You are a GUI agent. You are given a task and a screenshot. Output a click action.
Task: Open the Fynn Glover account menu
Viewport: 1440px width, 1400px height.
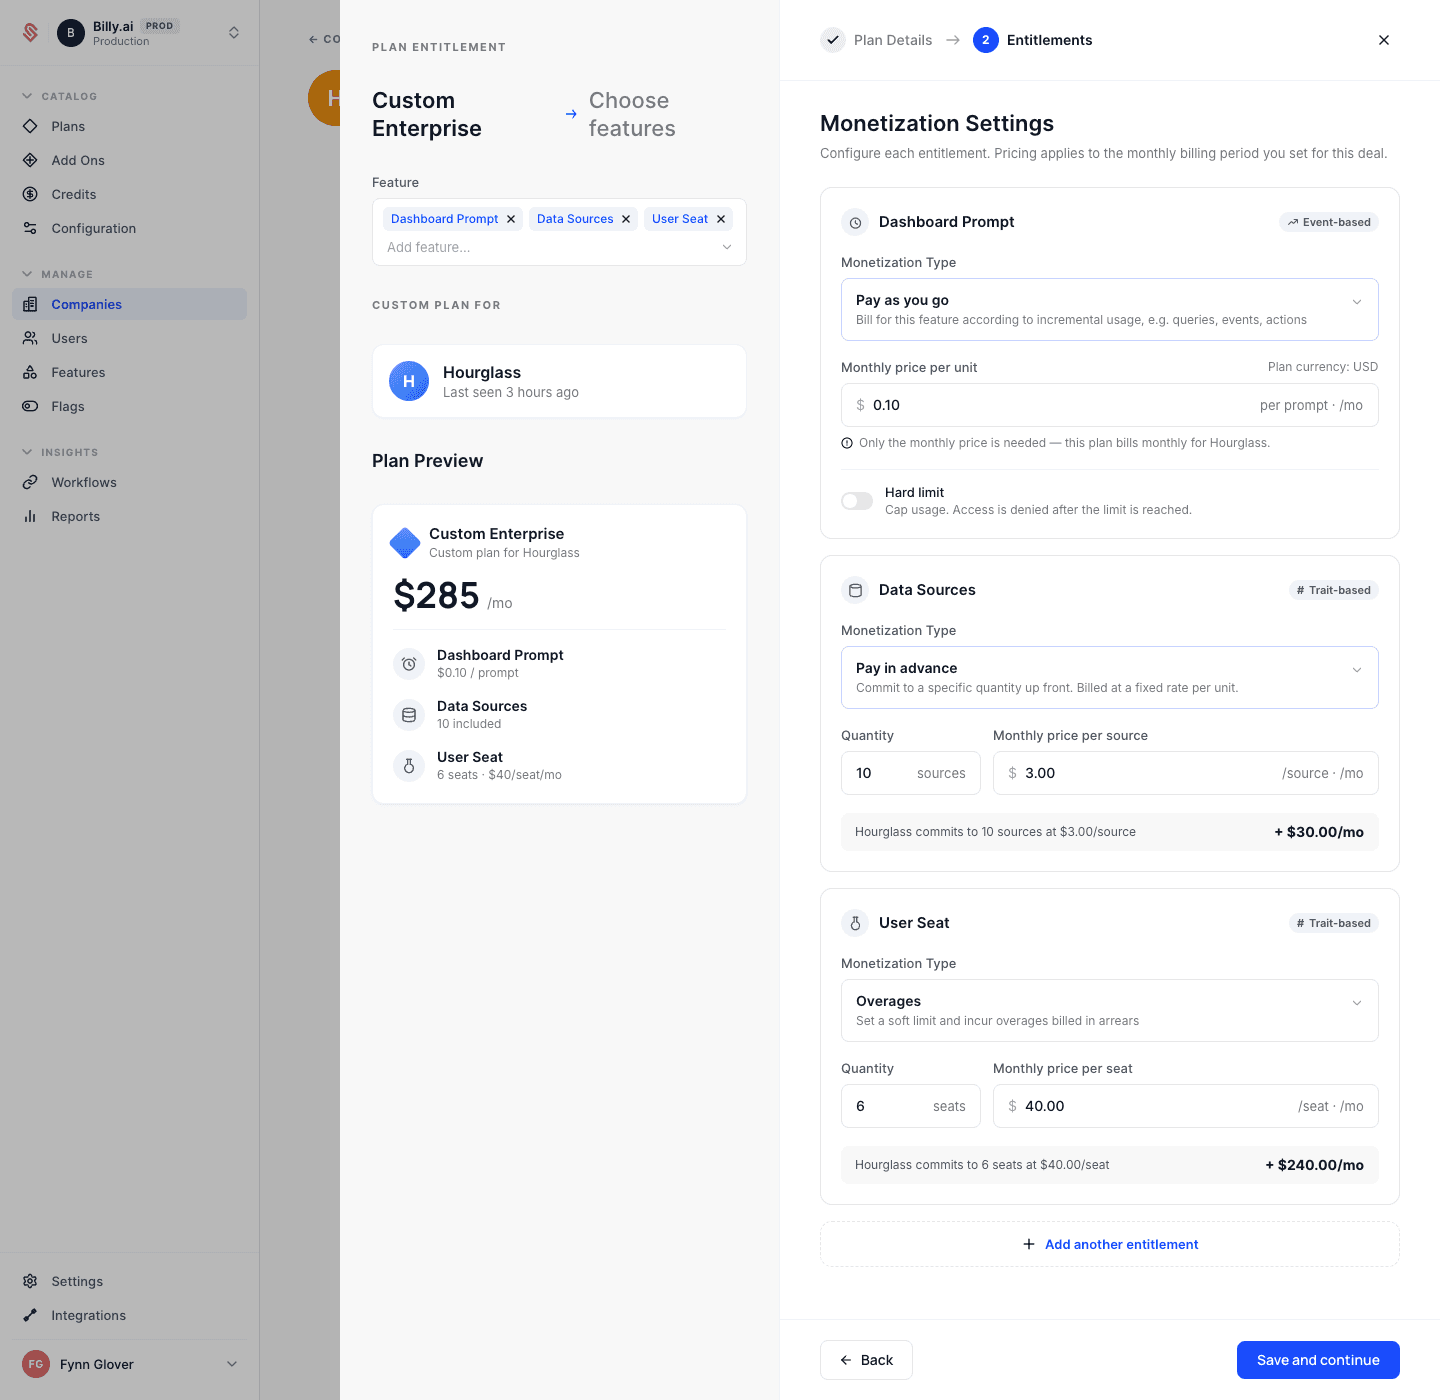click(x=129, y=1364)
